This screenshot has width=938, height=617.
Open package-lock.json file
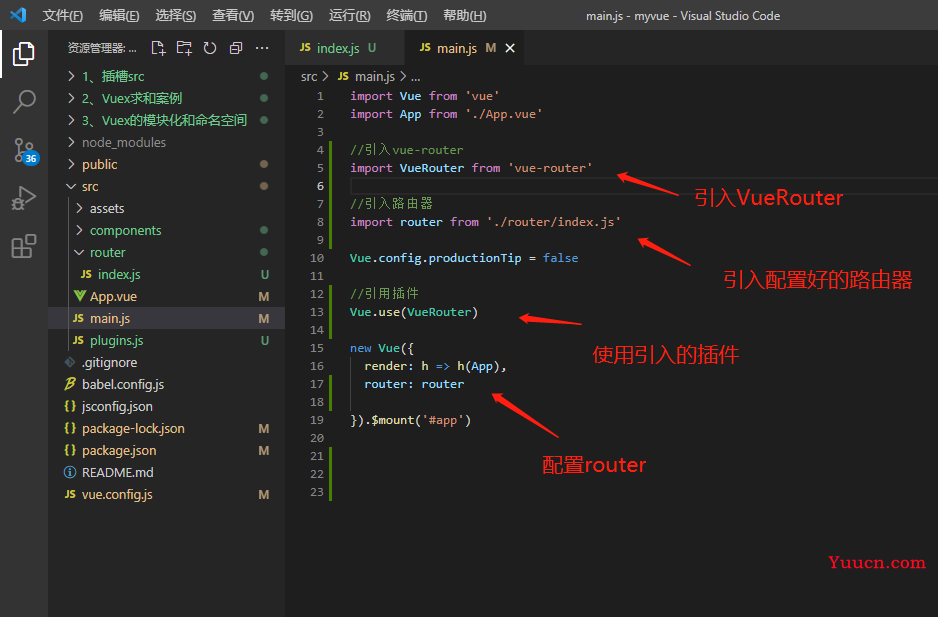point(166,428)
